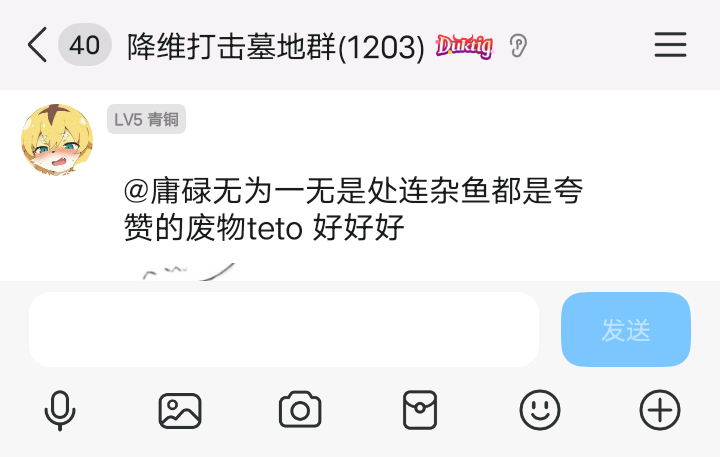Viewport: 720px width, 457px height.
Task: Show the emoji smiley panel
Action: [540, 410]
